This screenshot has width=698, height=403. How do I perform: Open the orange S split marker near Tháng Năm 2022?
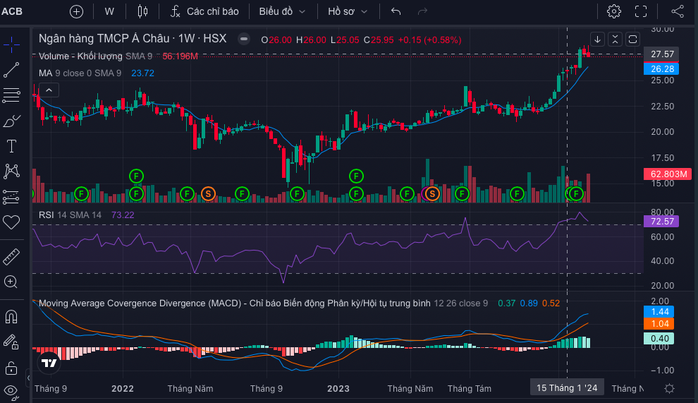click(208, 194)
